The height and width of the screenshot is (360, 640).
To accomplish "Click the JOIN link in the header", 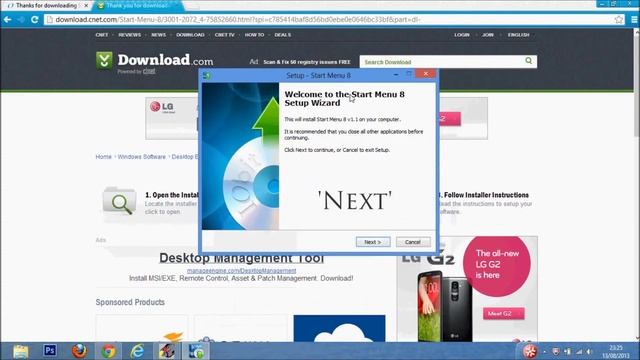I will coord(488,35).
